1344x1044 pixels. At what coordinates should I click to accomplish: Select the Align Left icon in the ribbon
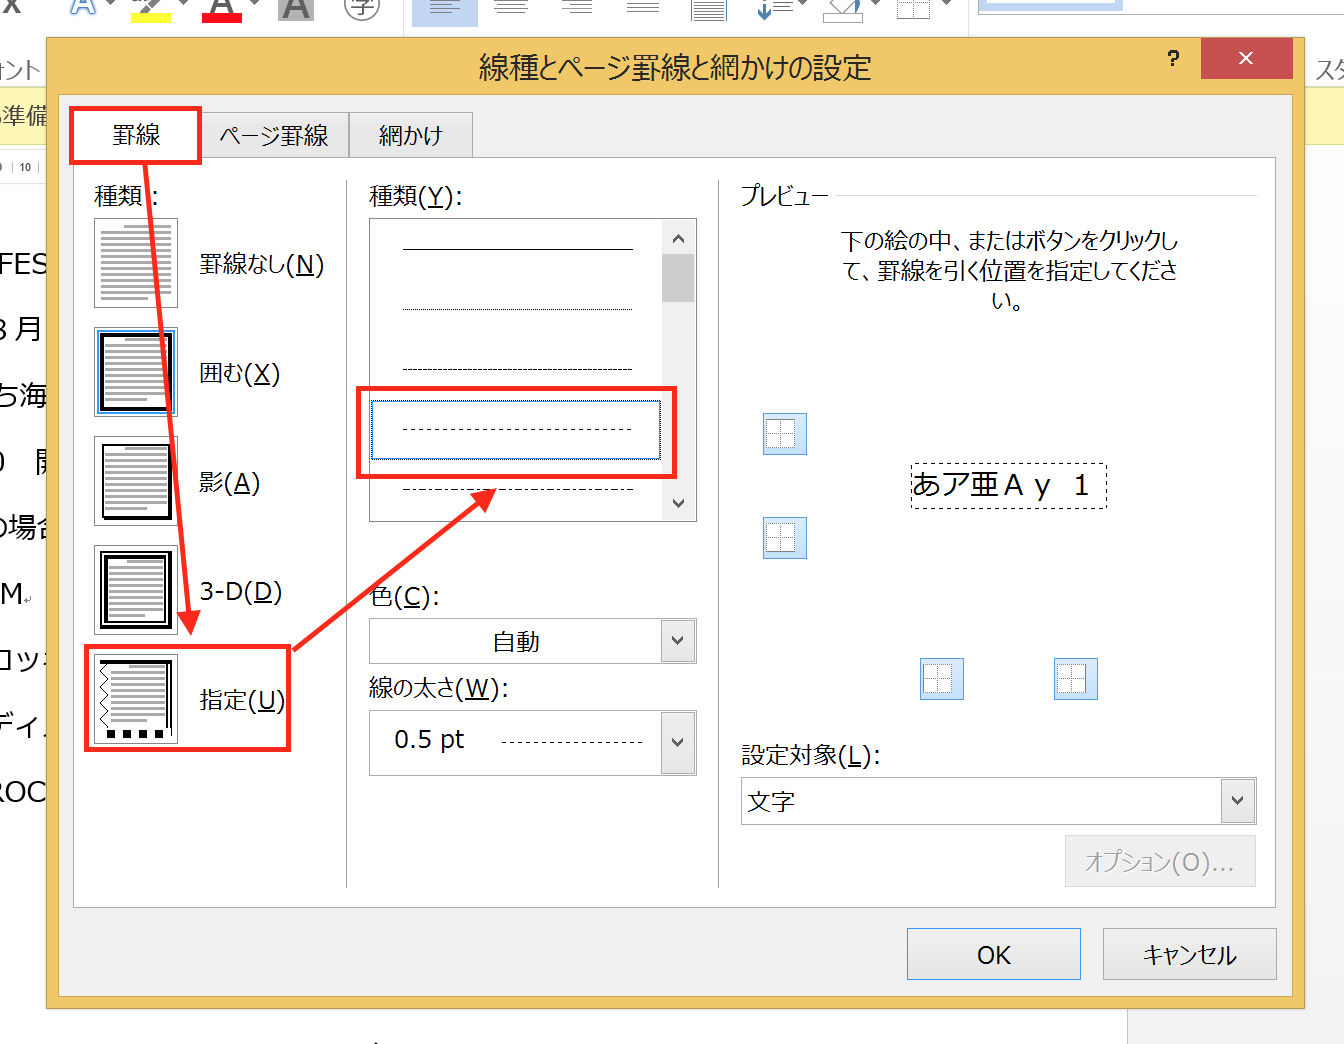(x=443, y=12)
